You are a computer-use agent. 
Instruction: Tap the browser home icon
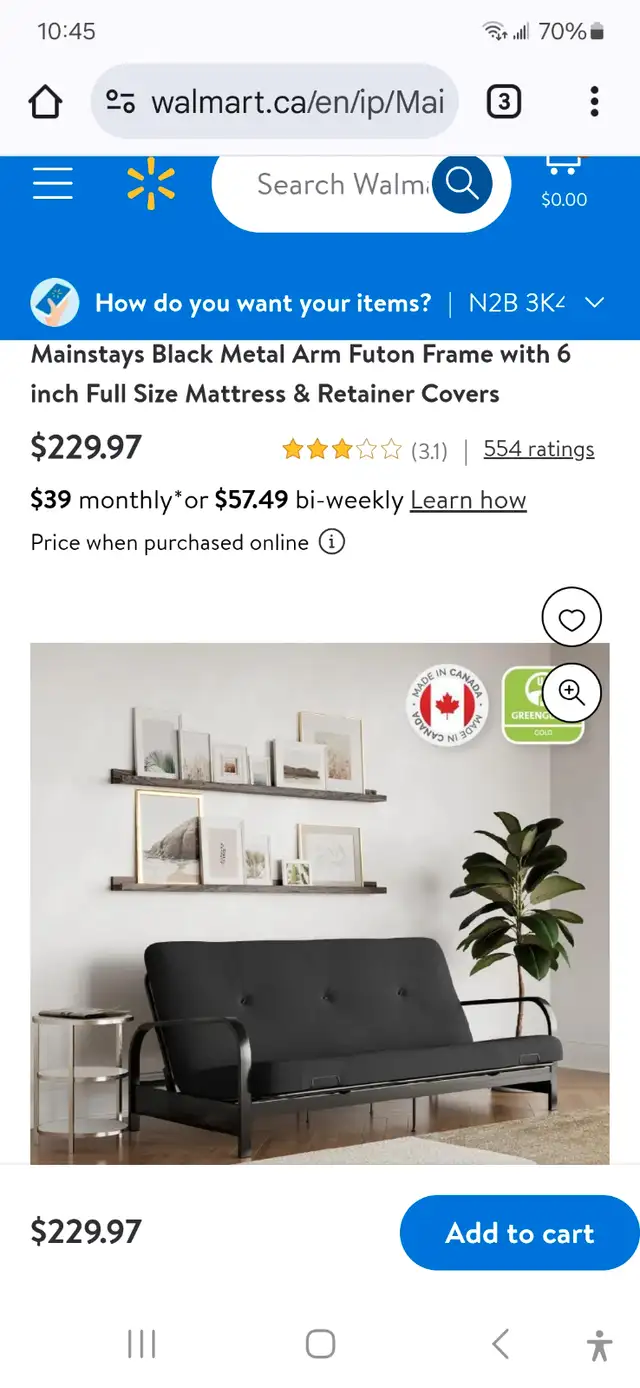point(46,102)
